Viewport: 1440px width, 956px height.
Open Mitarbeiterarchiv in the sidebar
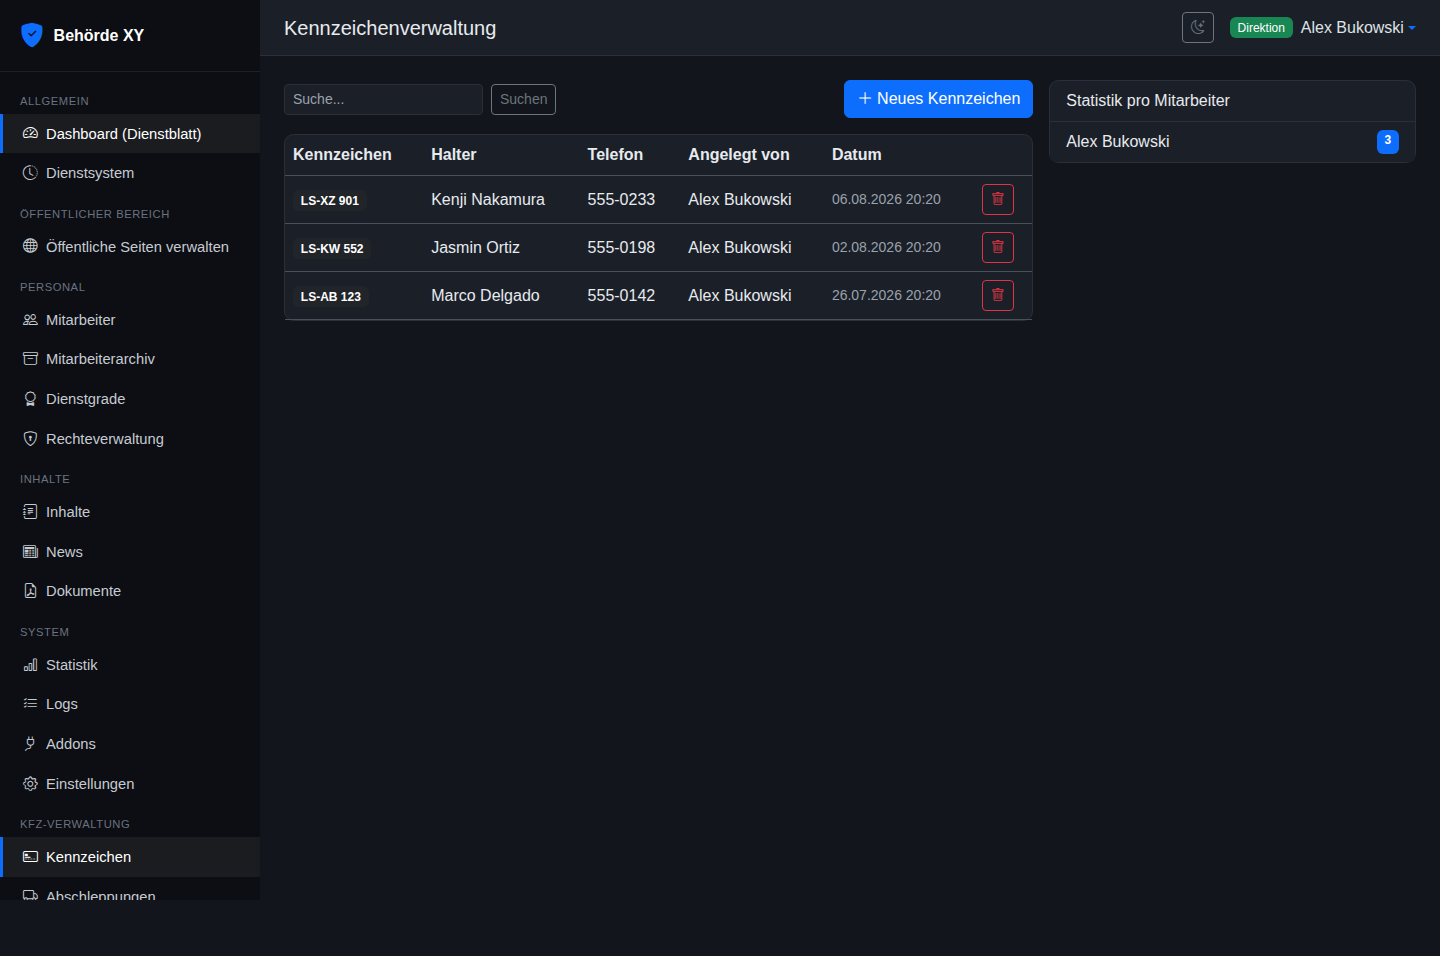(130, 359)
